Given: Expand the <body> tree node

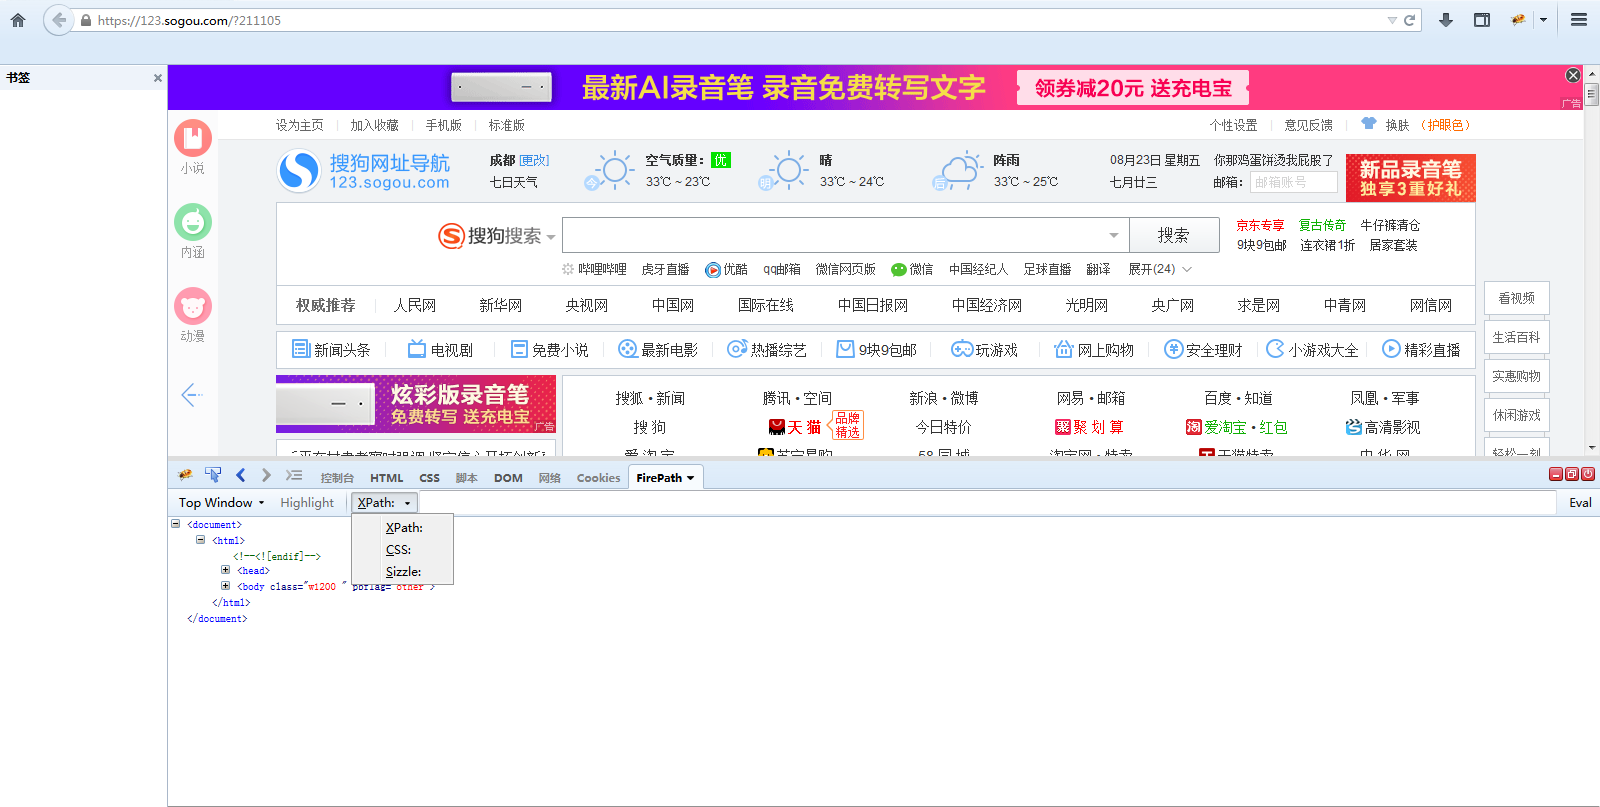Looking at the screenshot, I should click(225, 585).
